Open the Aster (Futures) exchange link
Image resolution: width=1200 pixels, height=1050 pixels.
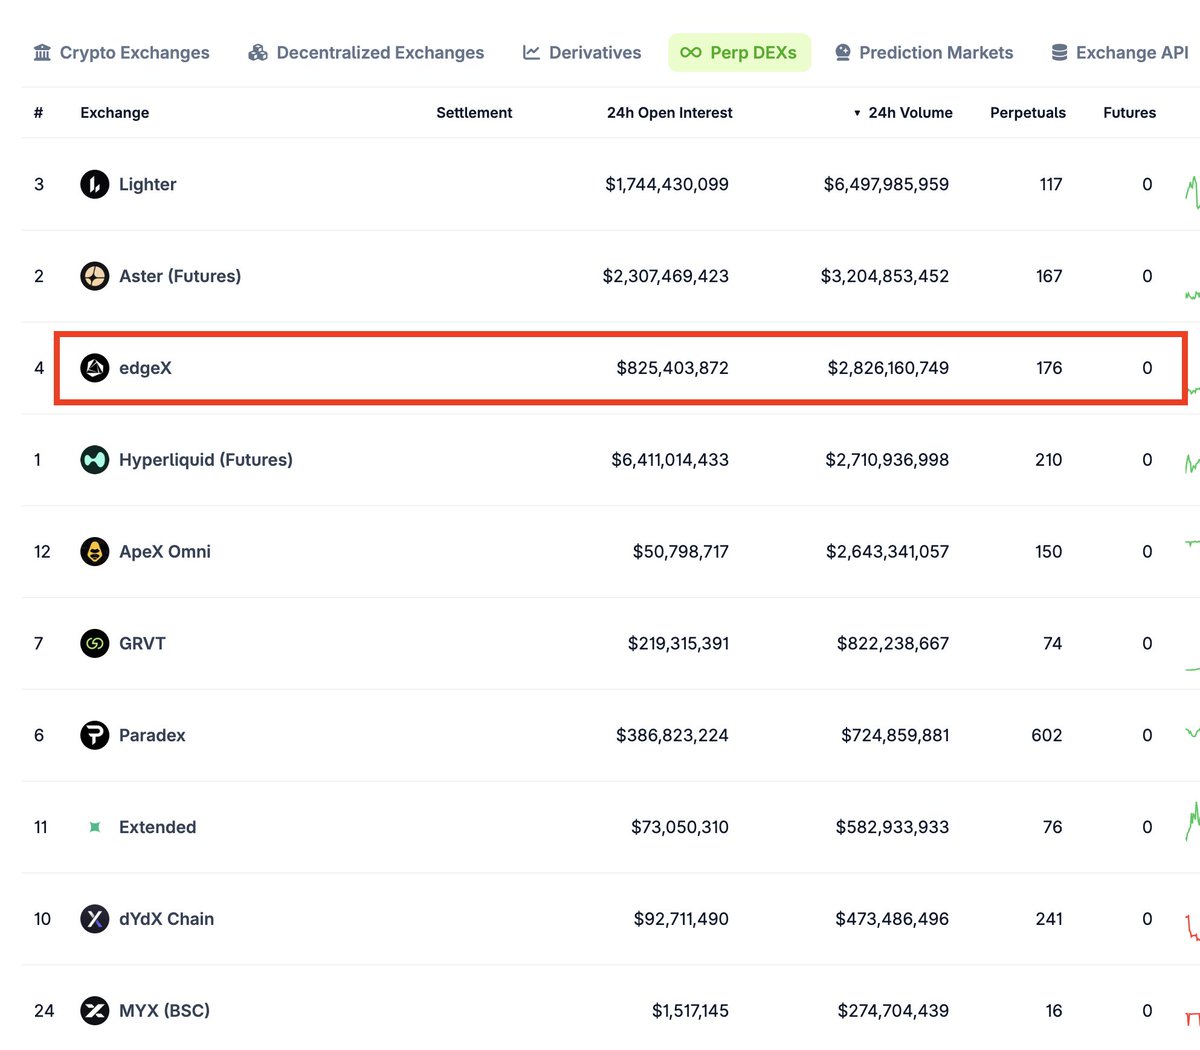coord(180,276)
